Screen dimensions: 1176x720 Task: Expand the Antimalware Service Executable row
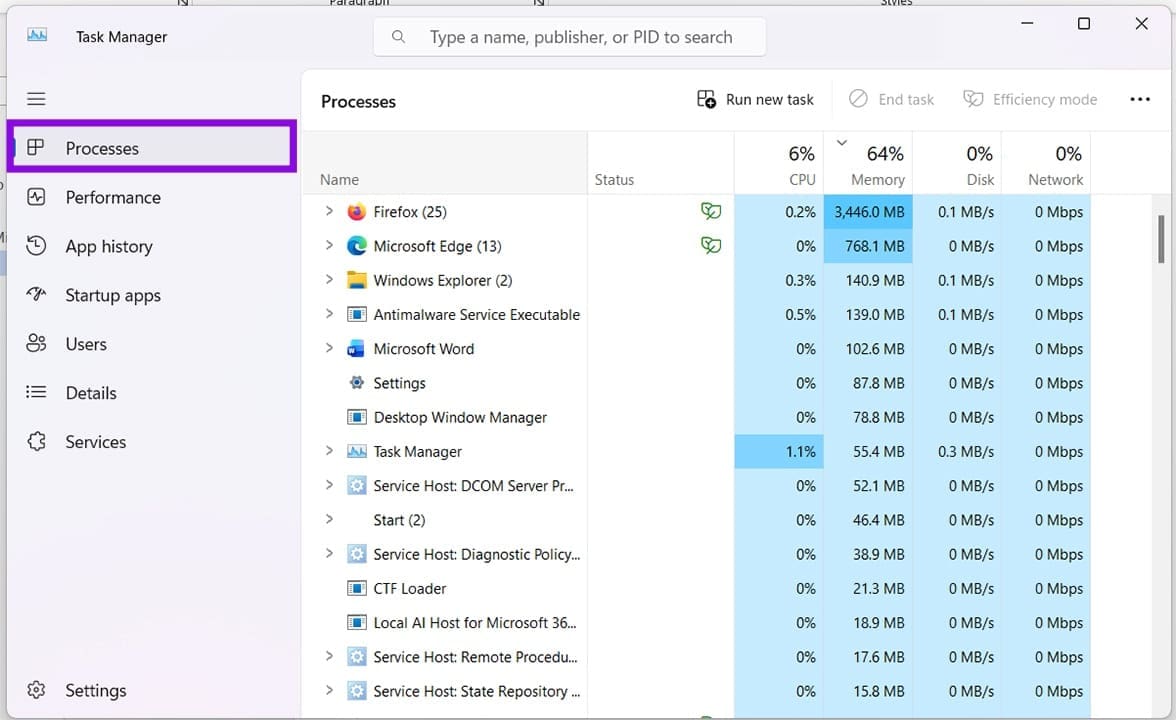(x=328, y=314)
